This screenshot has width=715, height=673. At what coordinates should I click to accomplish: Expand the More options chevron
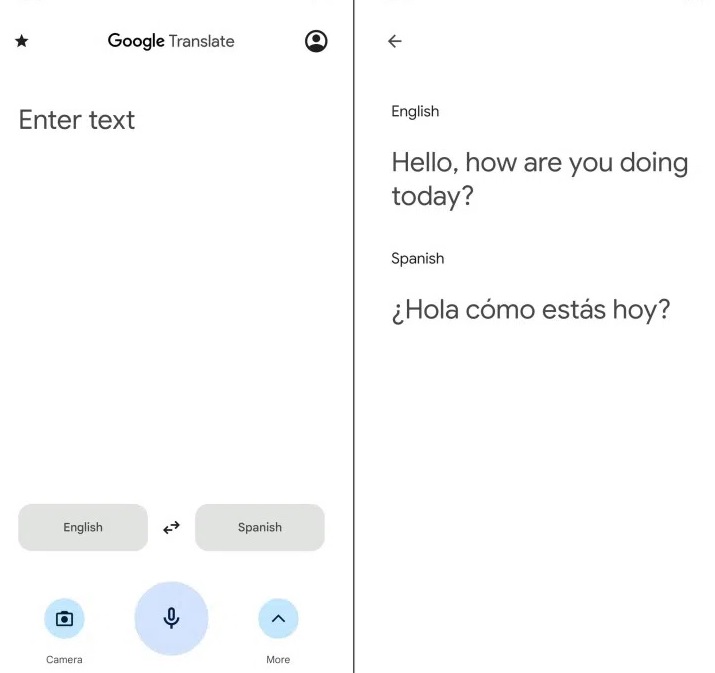pyautogui.click(x=278, y=619)
